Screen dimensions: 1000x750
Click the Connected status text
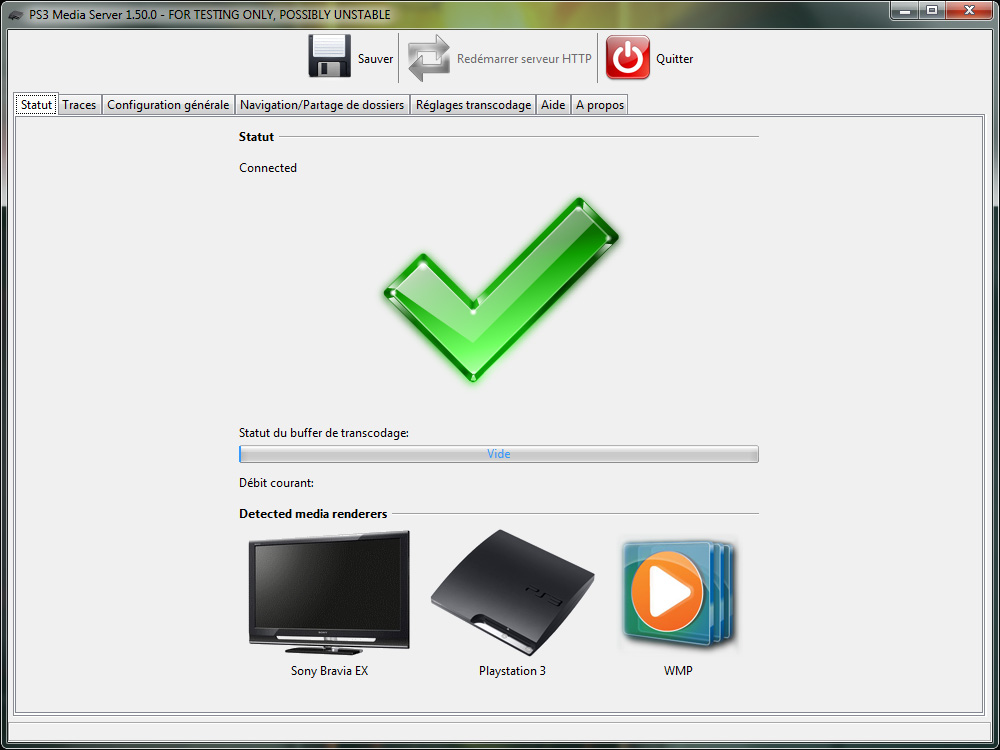coord(268,168)
